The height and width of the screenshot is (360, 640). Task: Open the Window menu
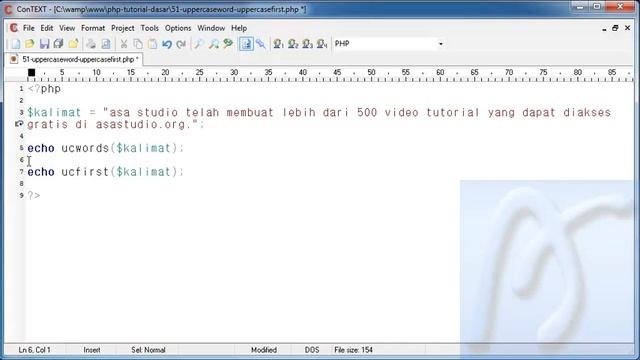211,28
